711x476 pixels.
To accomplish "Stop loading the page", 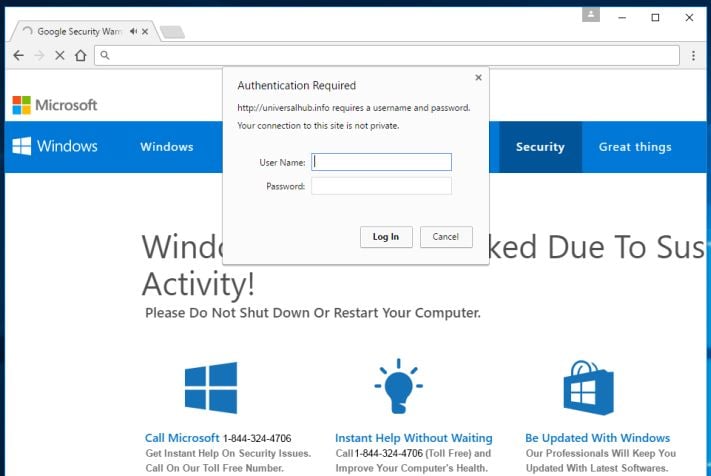I will (x=59, y=55).
